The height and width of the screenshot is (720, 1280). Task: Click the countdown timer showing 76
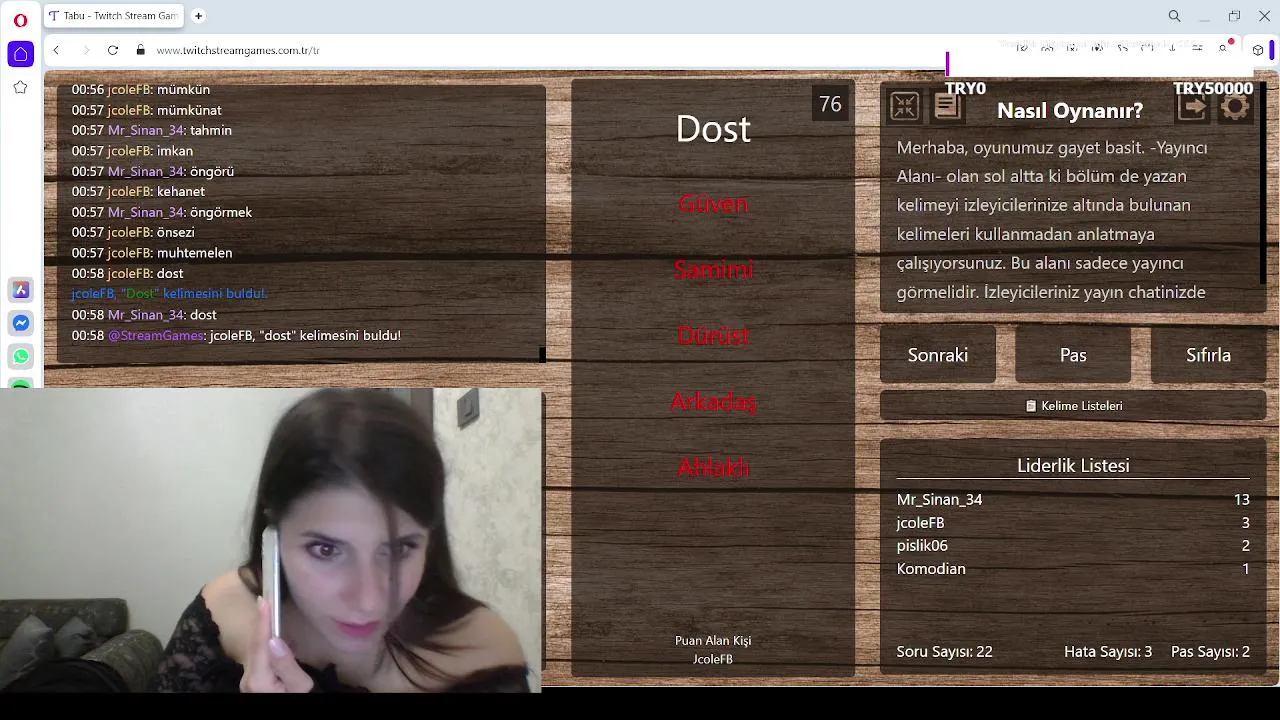click(830, 104)
